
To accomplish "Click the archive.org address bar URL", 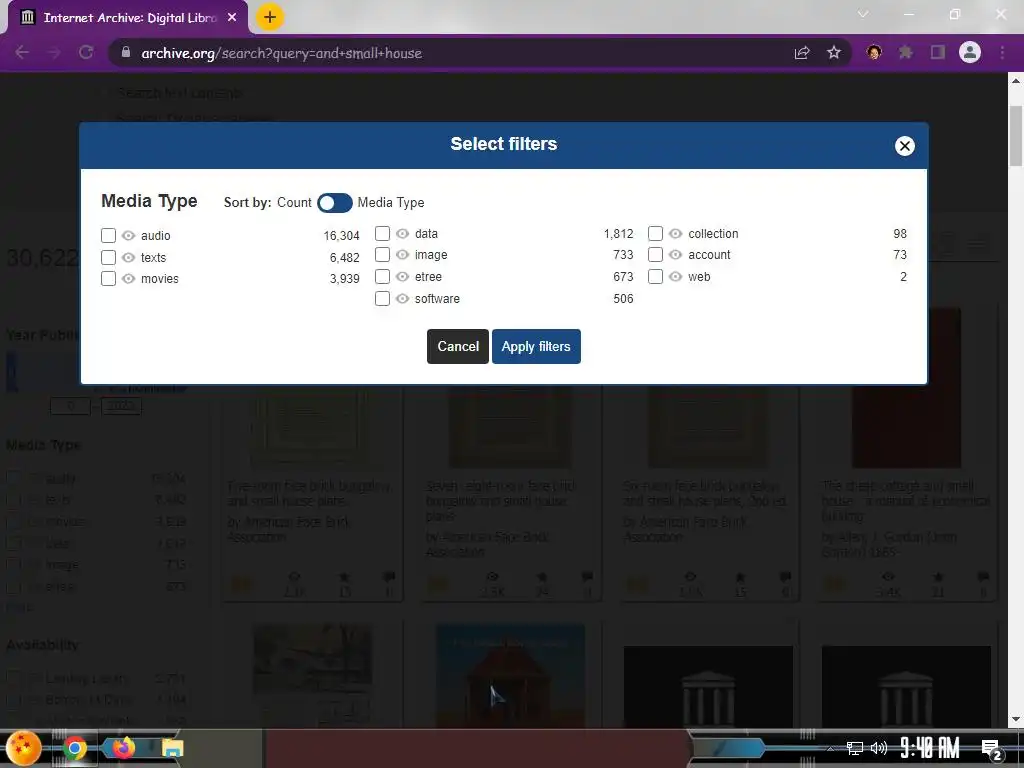I will (x=281, y=53).
